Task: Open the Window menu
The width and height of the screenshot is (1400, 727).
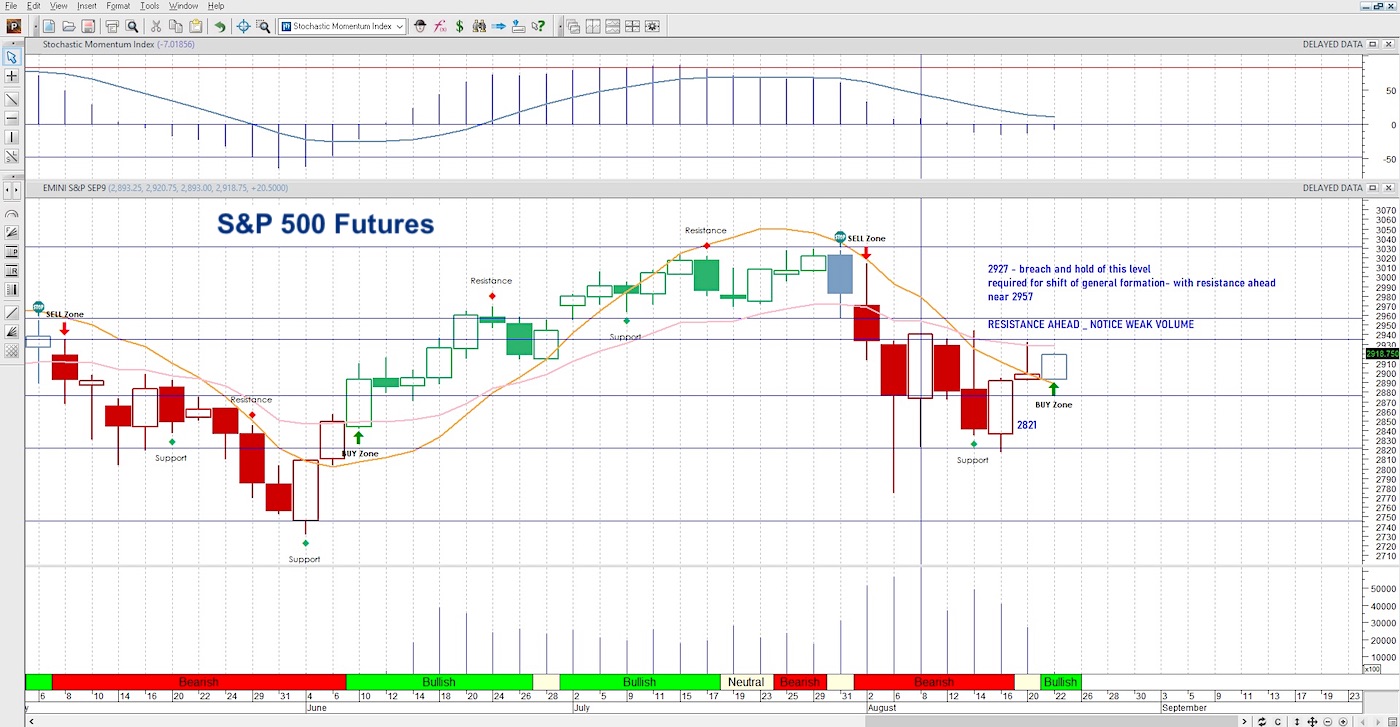Action: pyautogui.click(x=183, y=6)
